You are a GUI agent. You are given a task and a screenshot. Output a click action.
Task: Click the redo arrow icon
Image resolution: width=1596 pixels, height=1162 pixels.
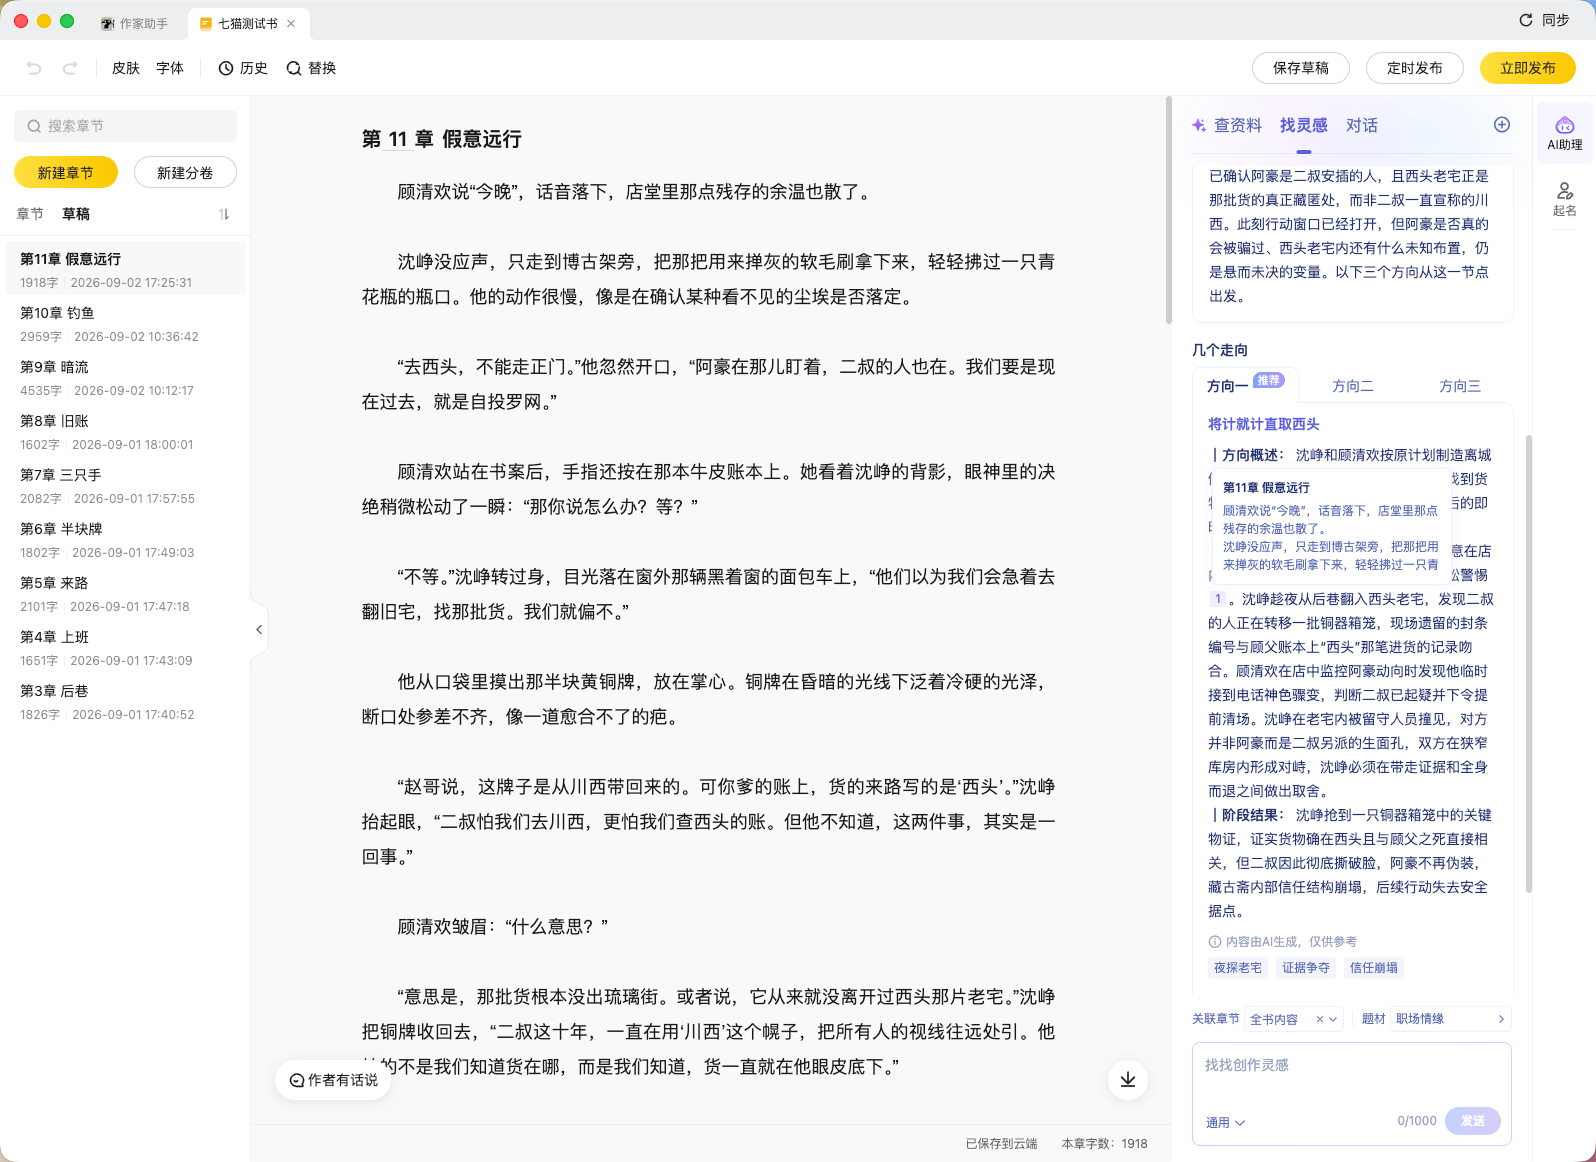pyautogui.click(x=70, y=68)
